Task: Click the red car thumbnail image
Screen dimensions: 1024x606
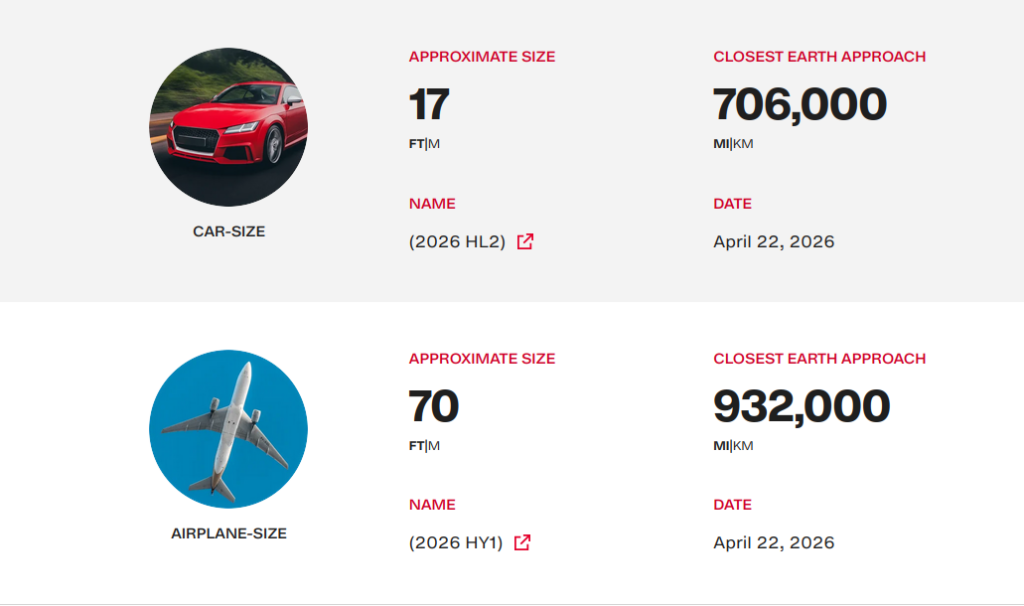Action: [x=229, y=127]
